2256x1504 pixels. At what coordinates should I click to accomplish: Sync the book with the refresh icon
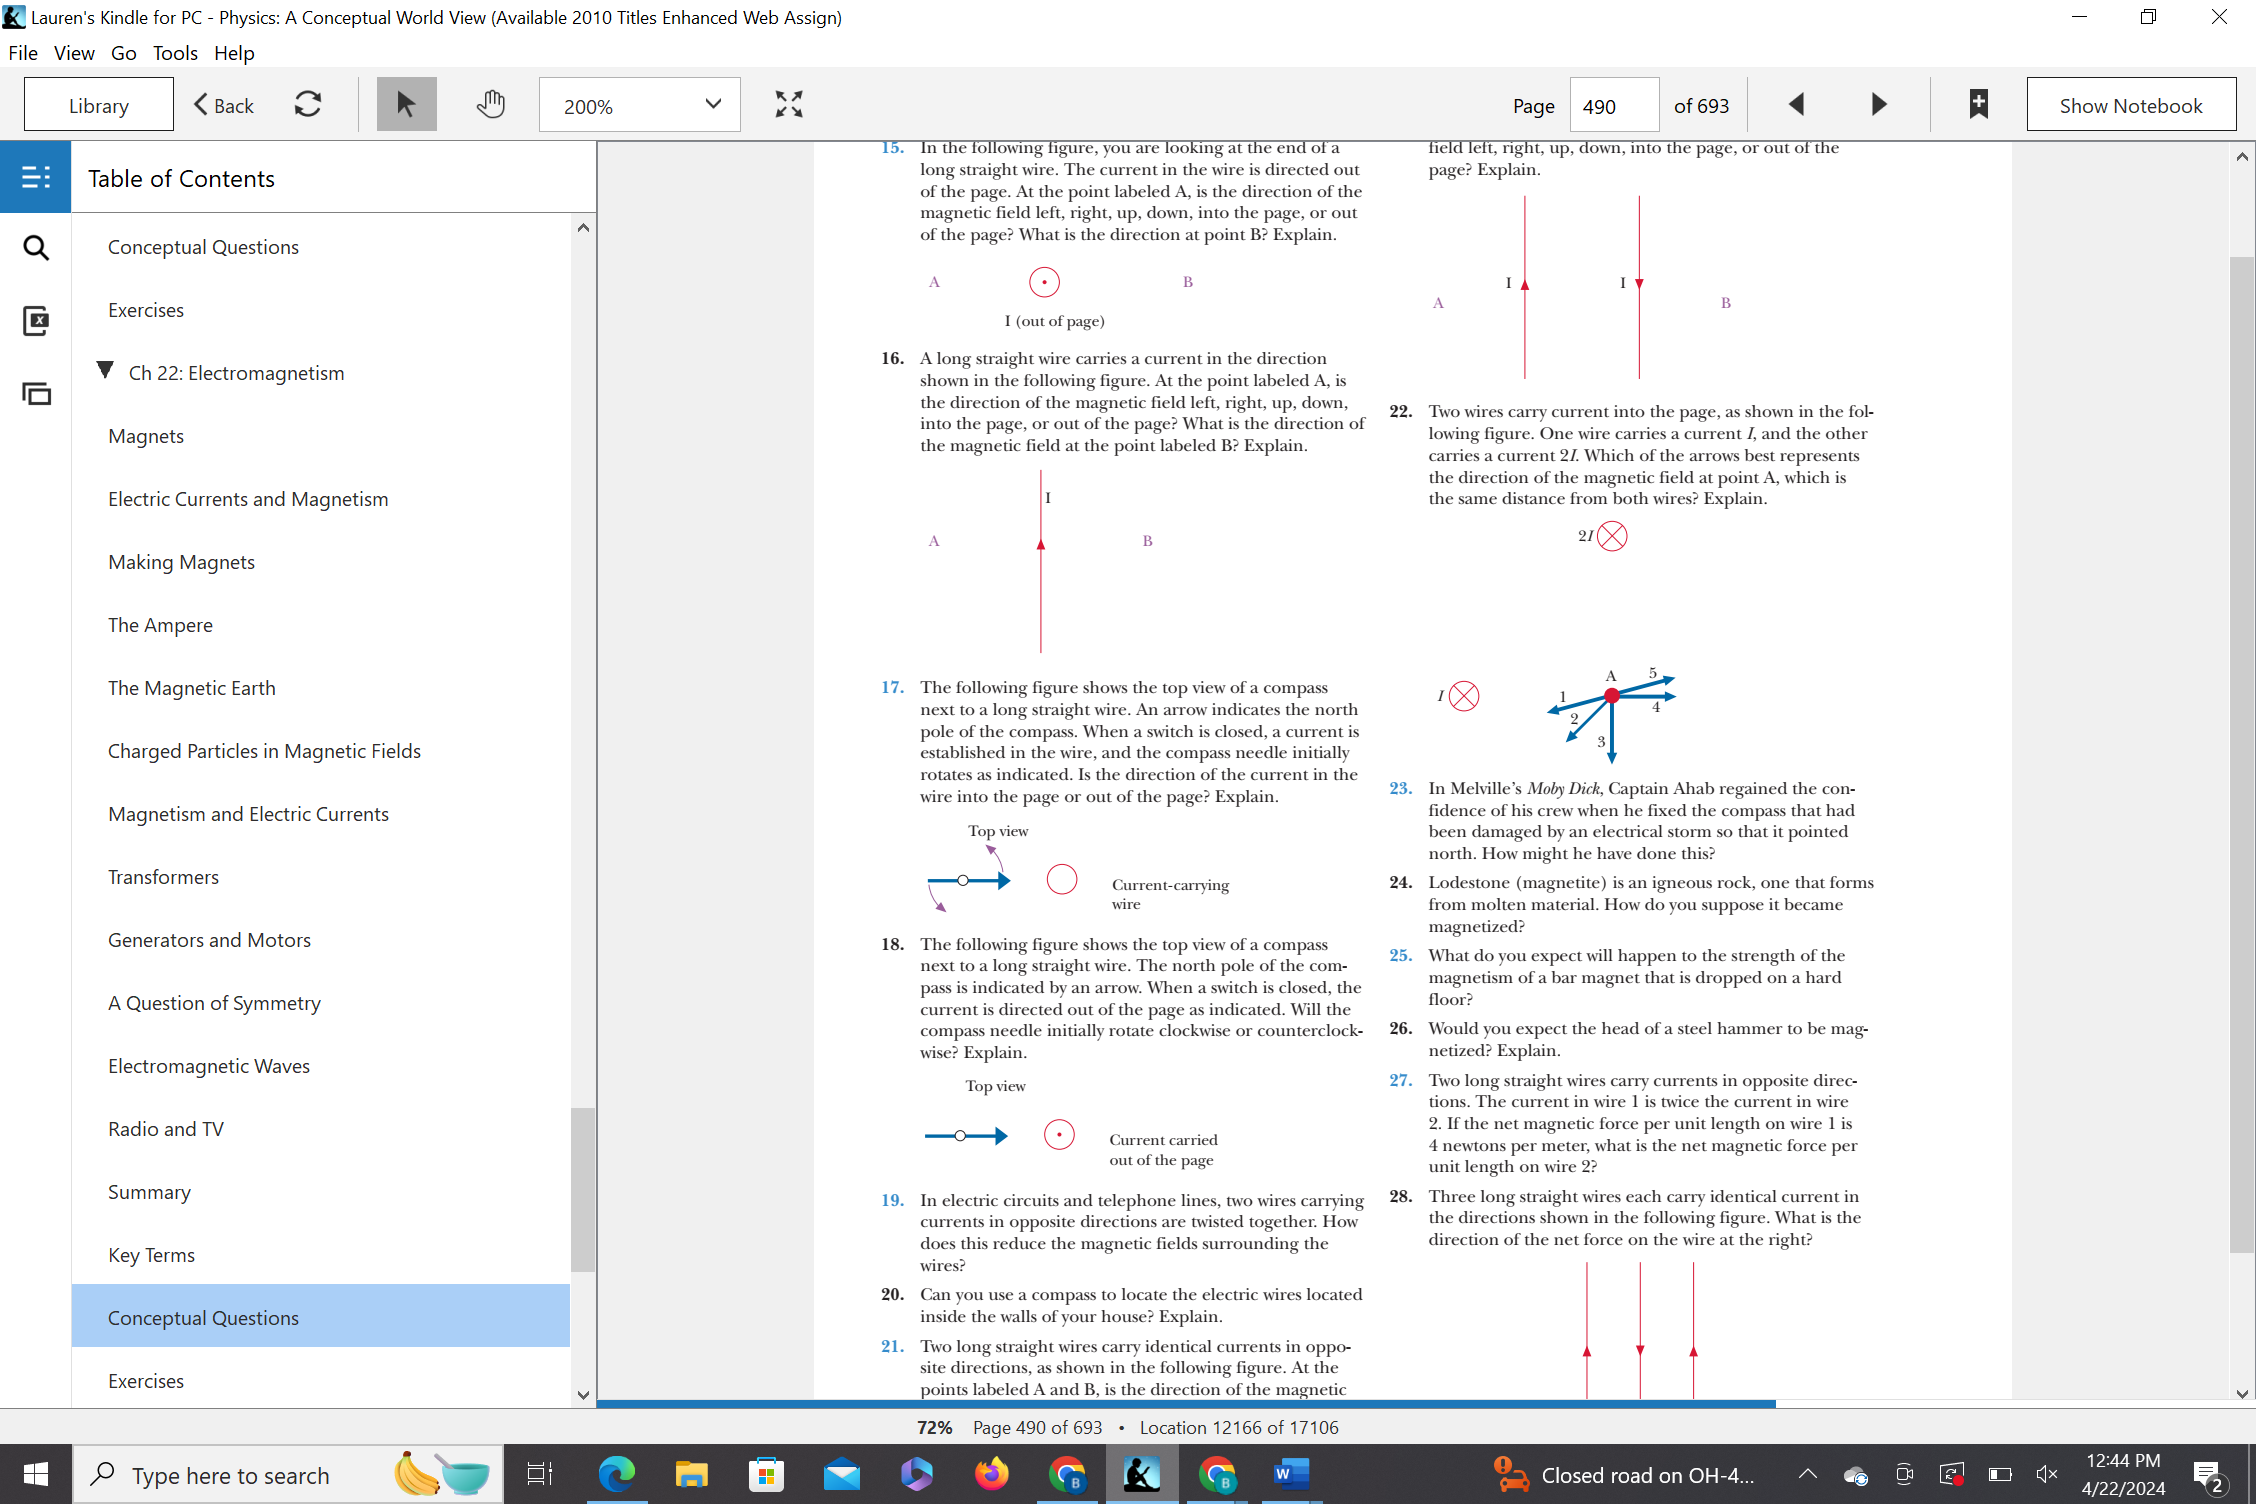(308, 104)
